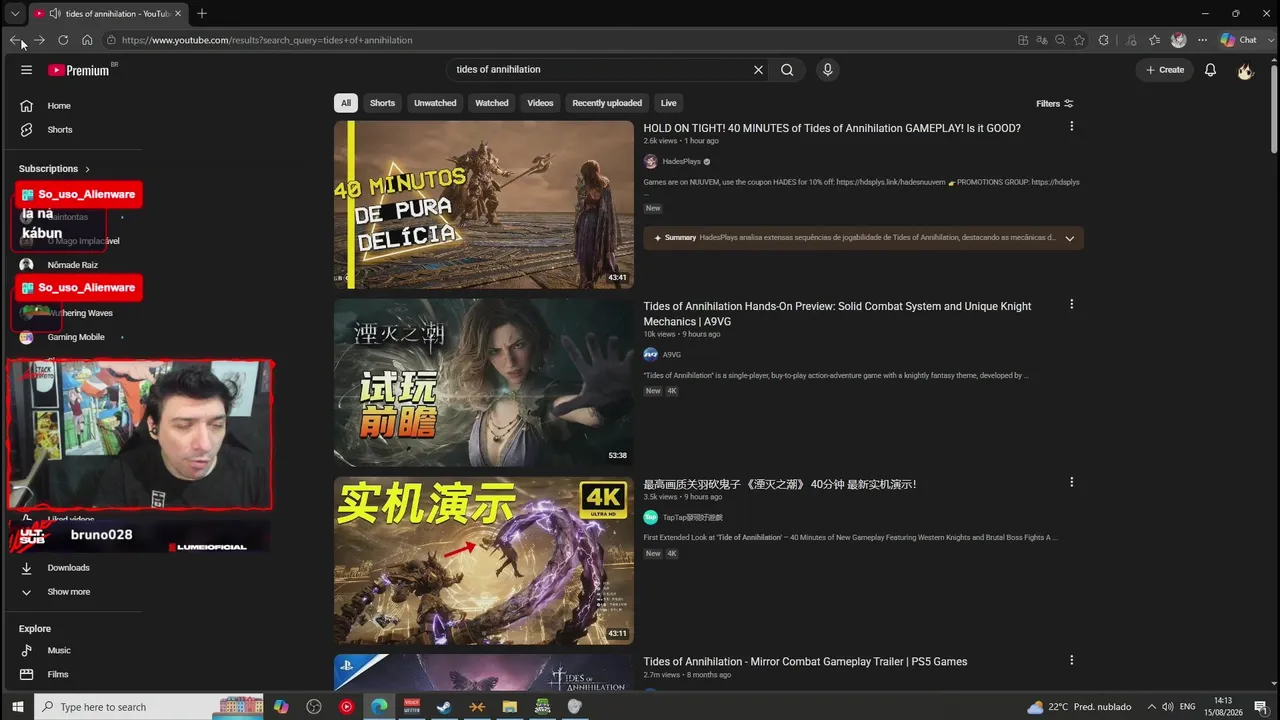Select the Live filter chip
The image size is (1280, 720).
669,103
